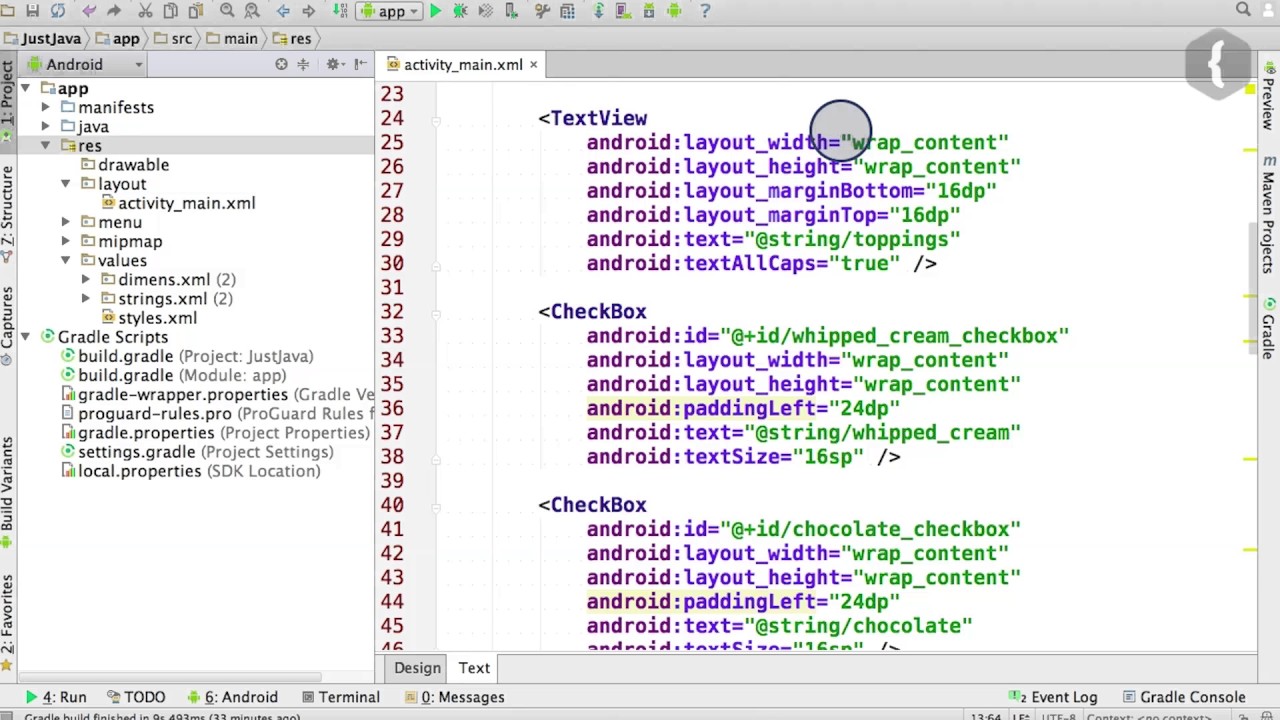Collapse the values folder arrow
The width and height of the screenshot is (1280, 720).
[66, 260]
